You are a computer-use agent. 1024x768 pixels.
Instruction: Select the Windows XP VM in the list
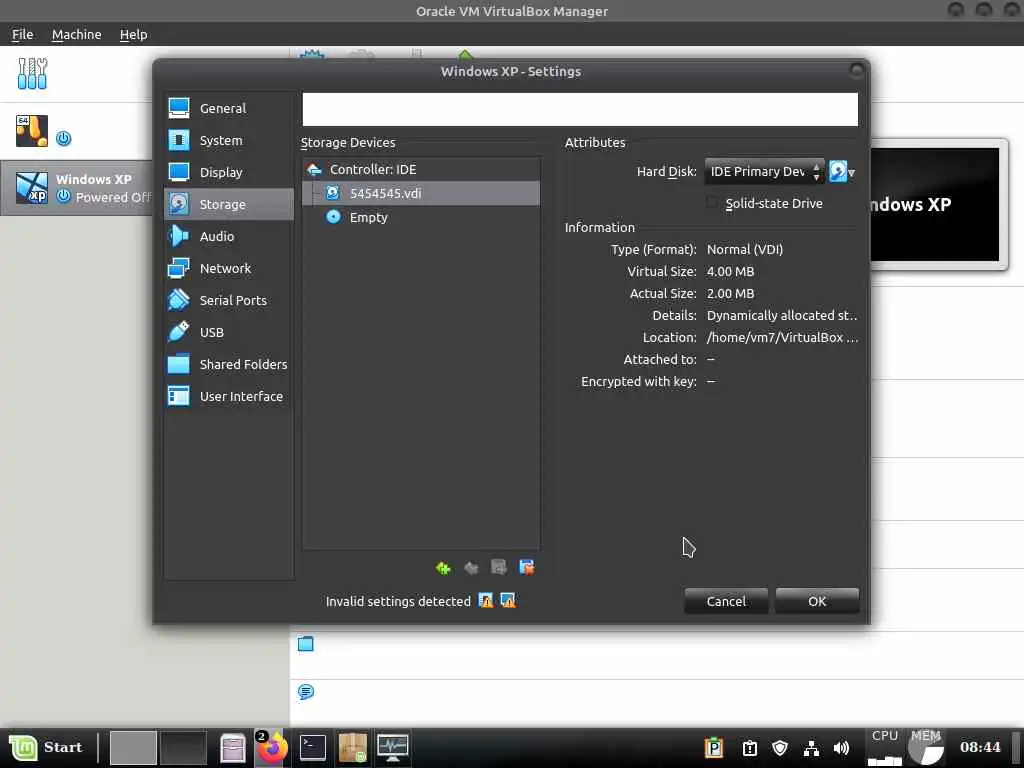click(x=76, y=188)
